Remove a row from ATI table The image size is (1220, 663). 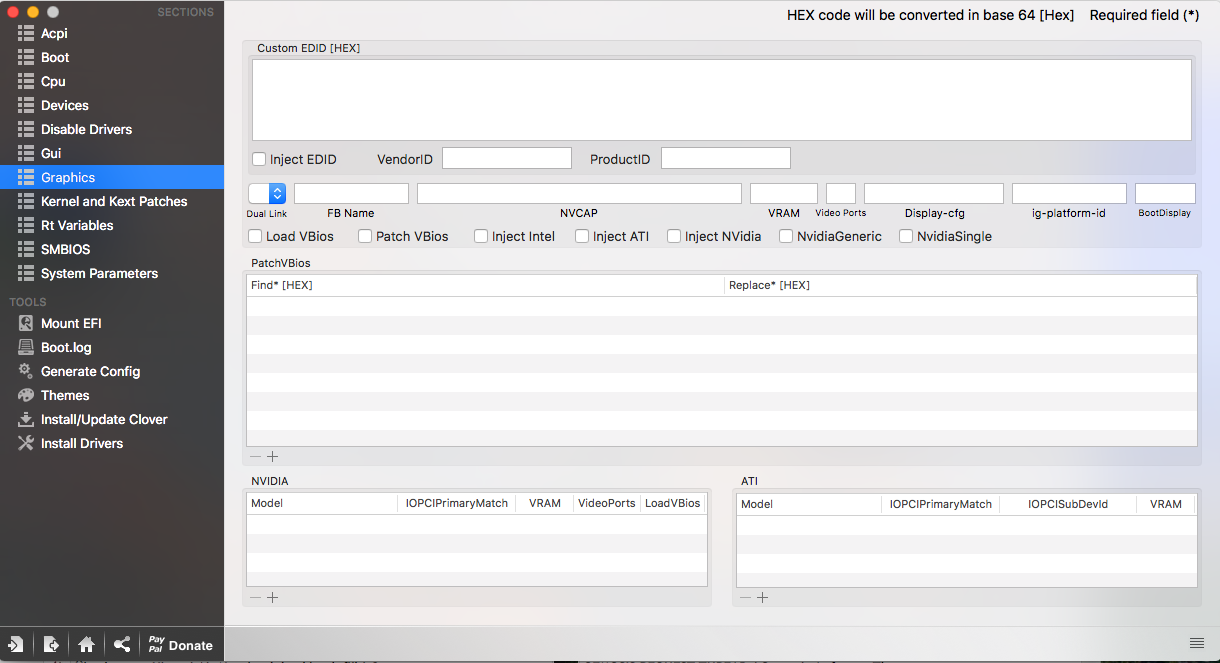[x=745, y=597]
